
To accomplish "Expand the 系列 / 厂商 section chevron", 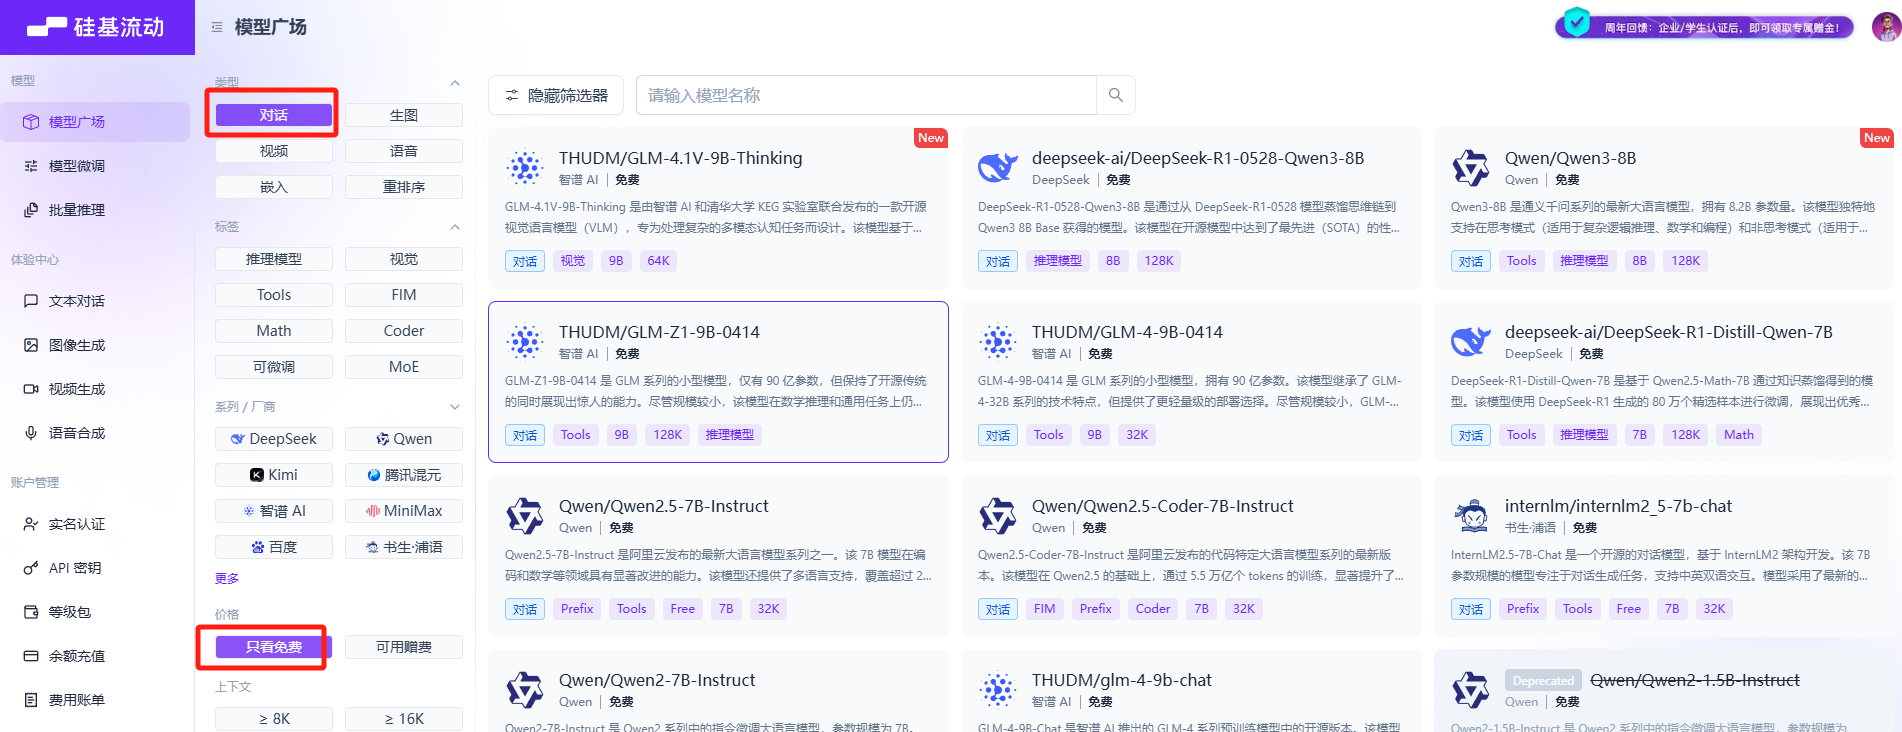I will pyautogui.click(x=455, y=407).
